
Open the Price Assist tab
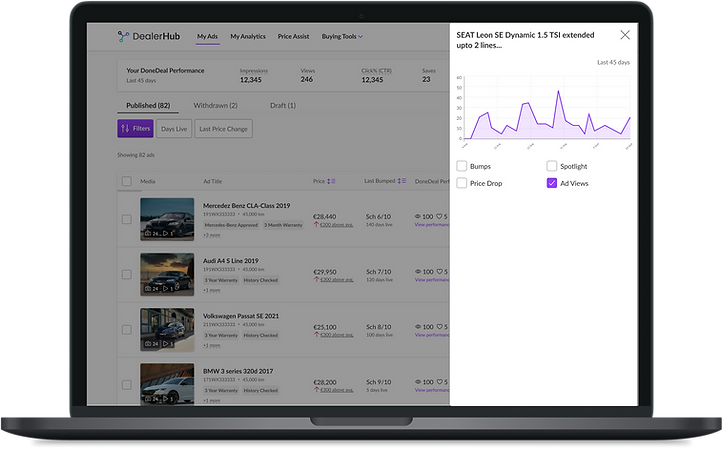click(x=293, y=36)
